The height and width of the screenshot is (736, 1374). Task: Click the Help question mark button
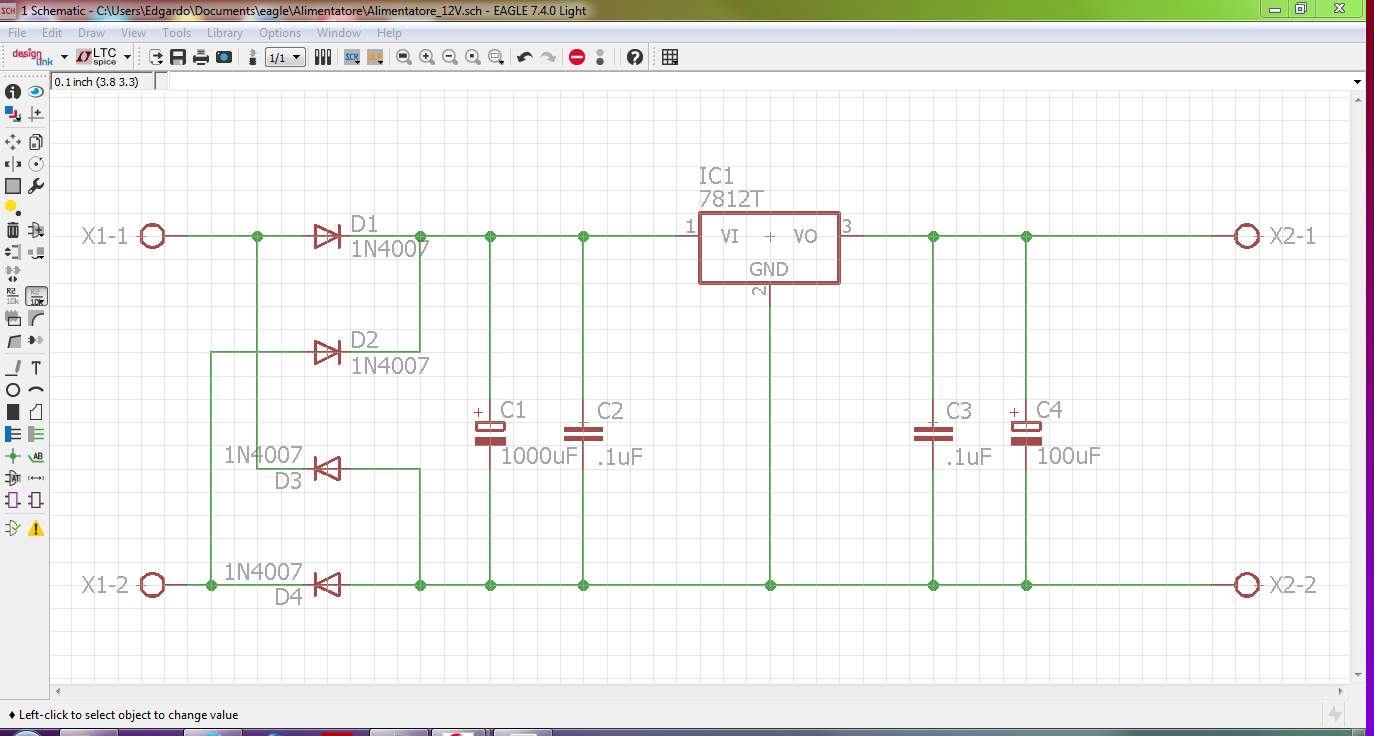coord(634,57)
